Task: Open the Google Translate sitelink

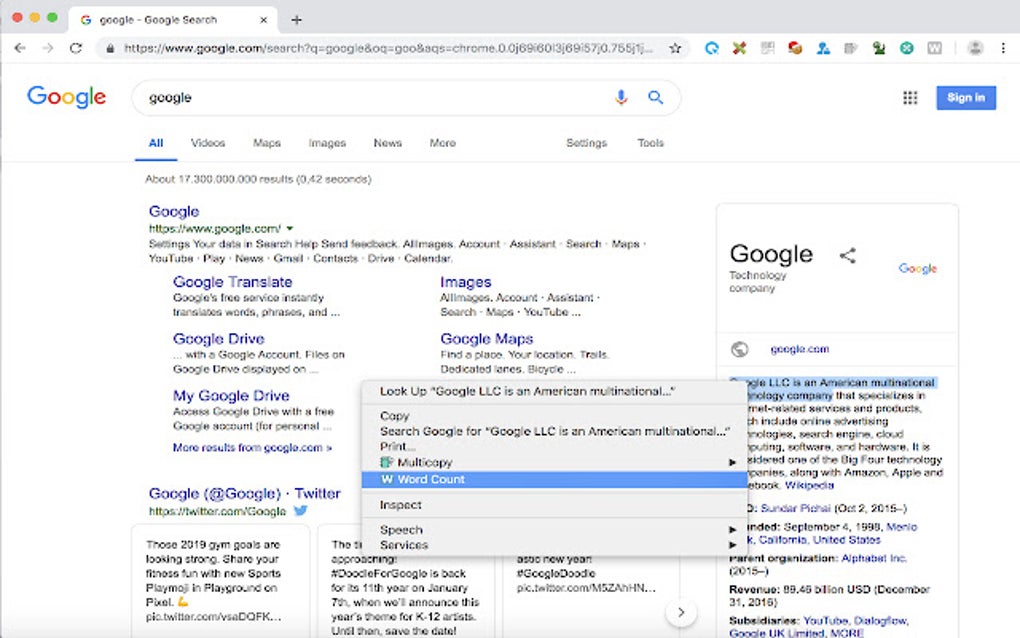Action: (232, 282)
